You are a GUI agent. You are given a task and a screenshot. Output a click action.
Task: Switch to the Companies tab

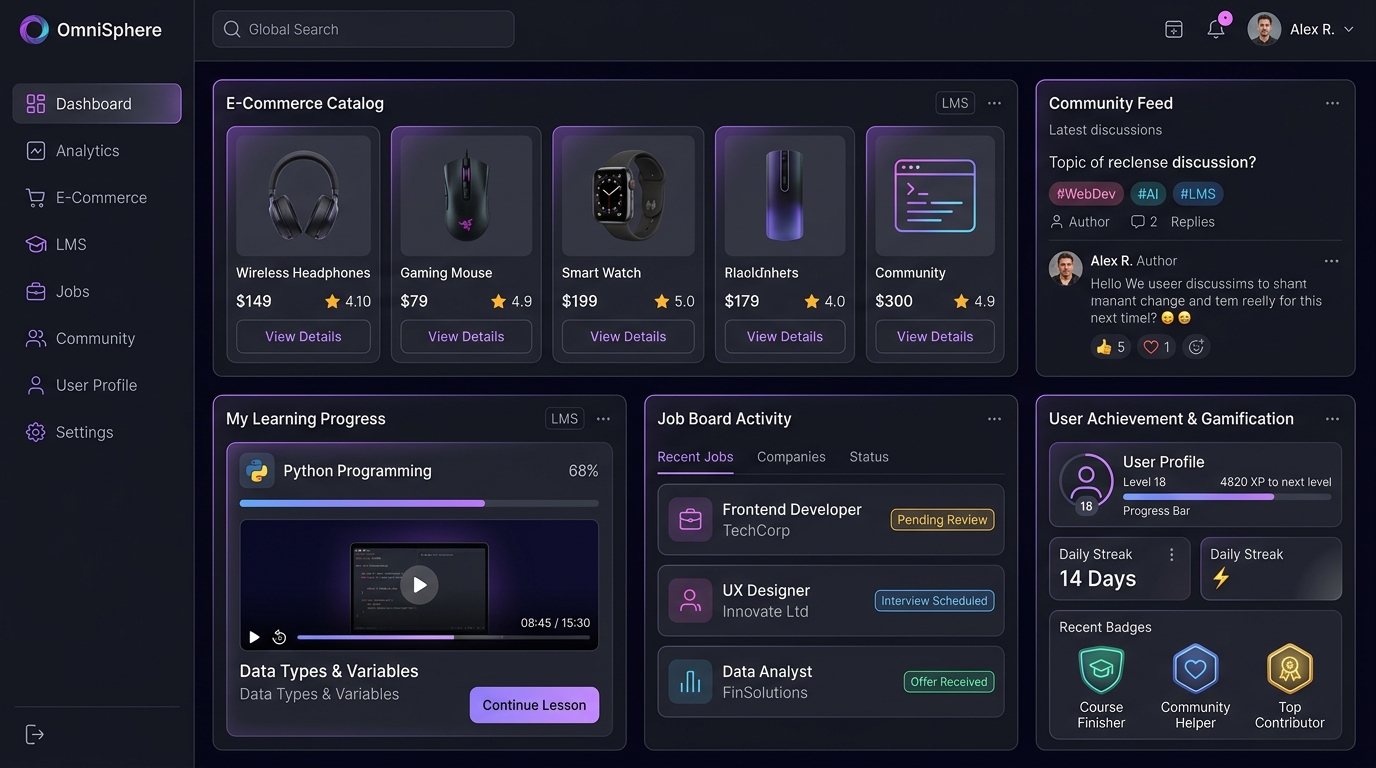tap(791, 457)
